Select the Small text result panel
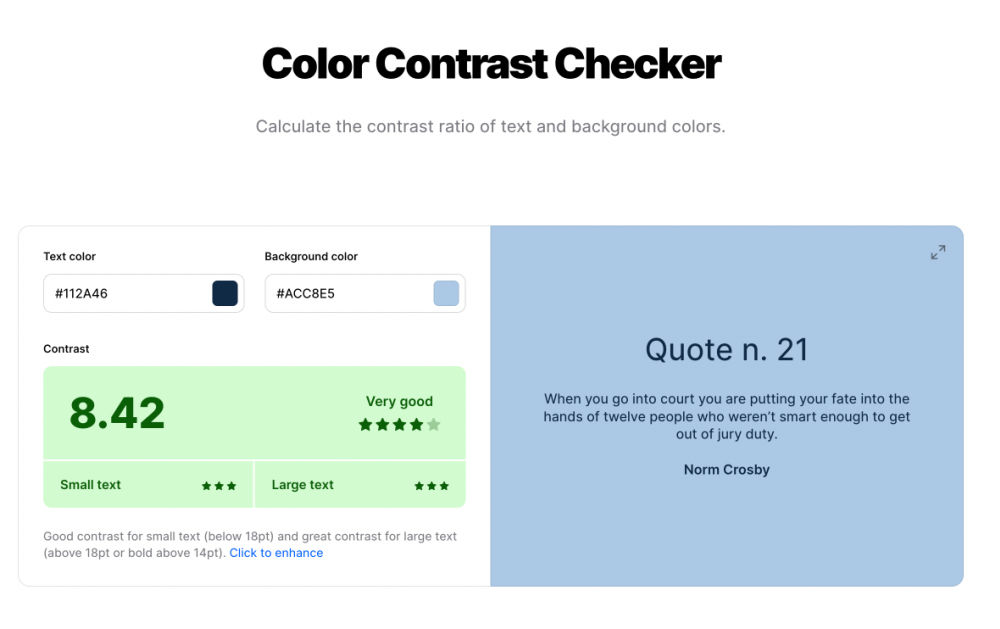 click(x=148, y=485)
